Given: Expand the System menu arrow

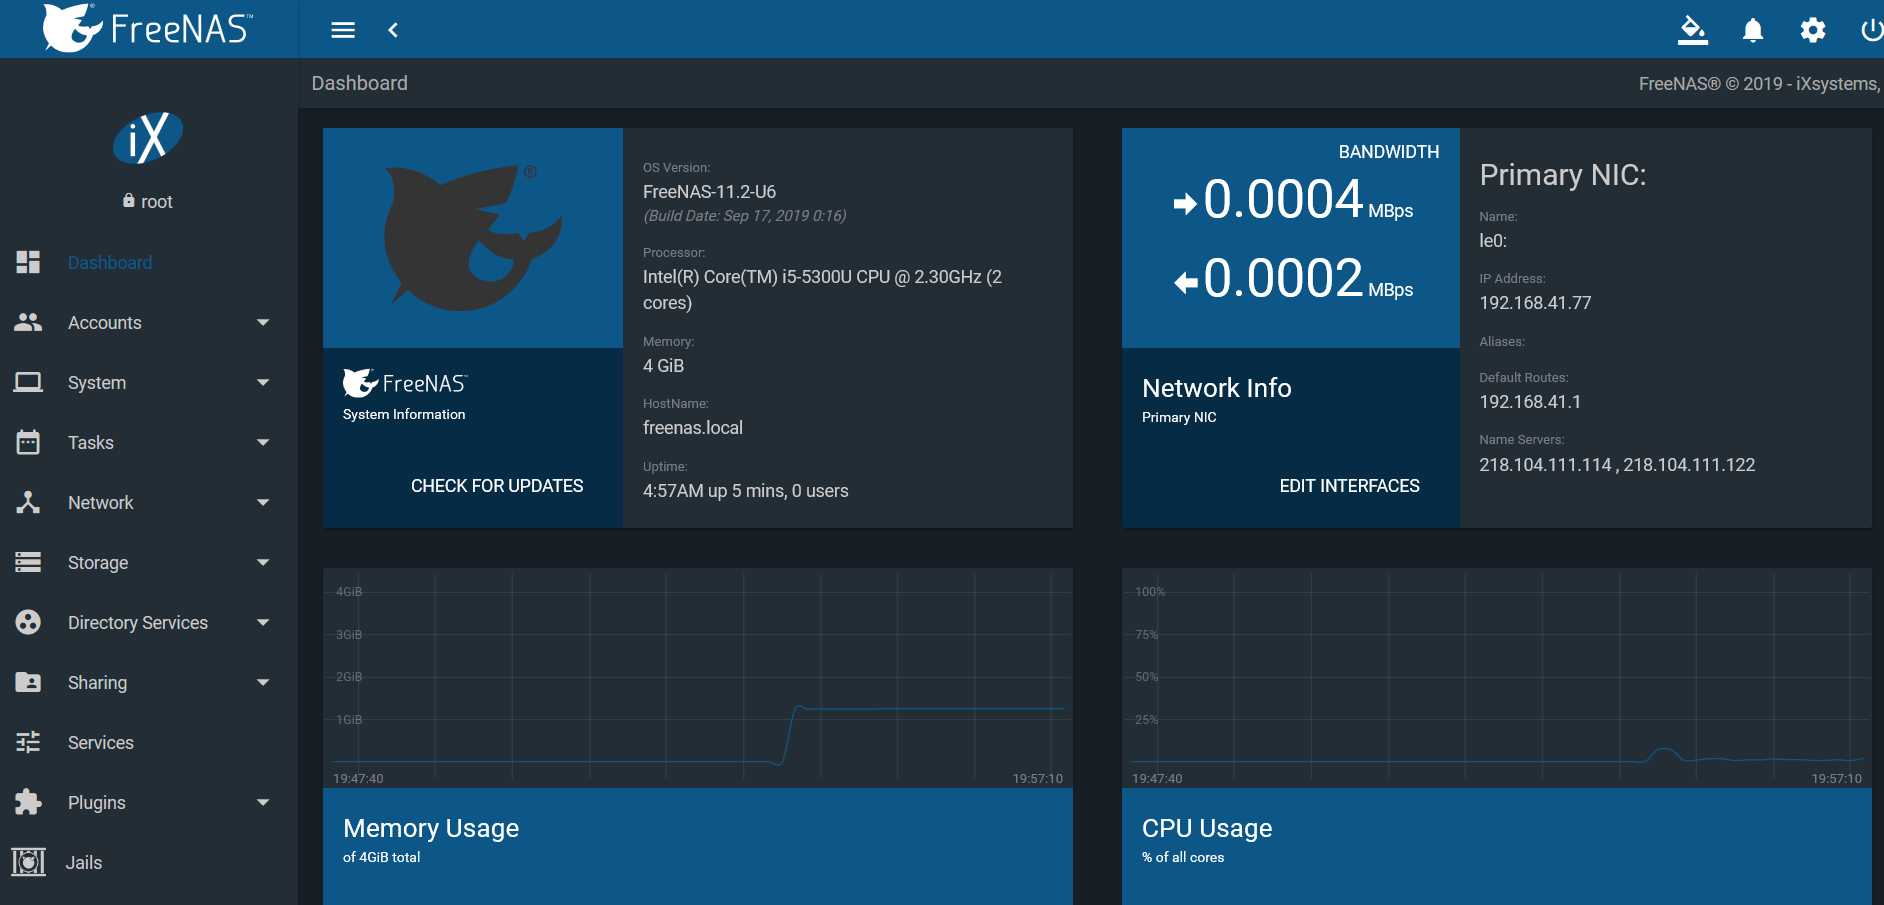Looking at the screenshot, I should 263,382.
